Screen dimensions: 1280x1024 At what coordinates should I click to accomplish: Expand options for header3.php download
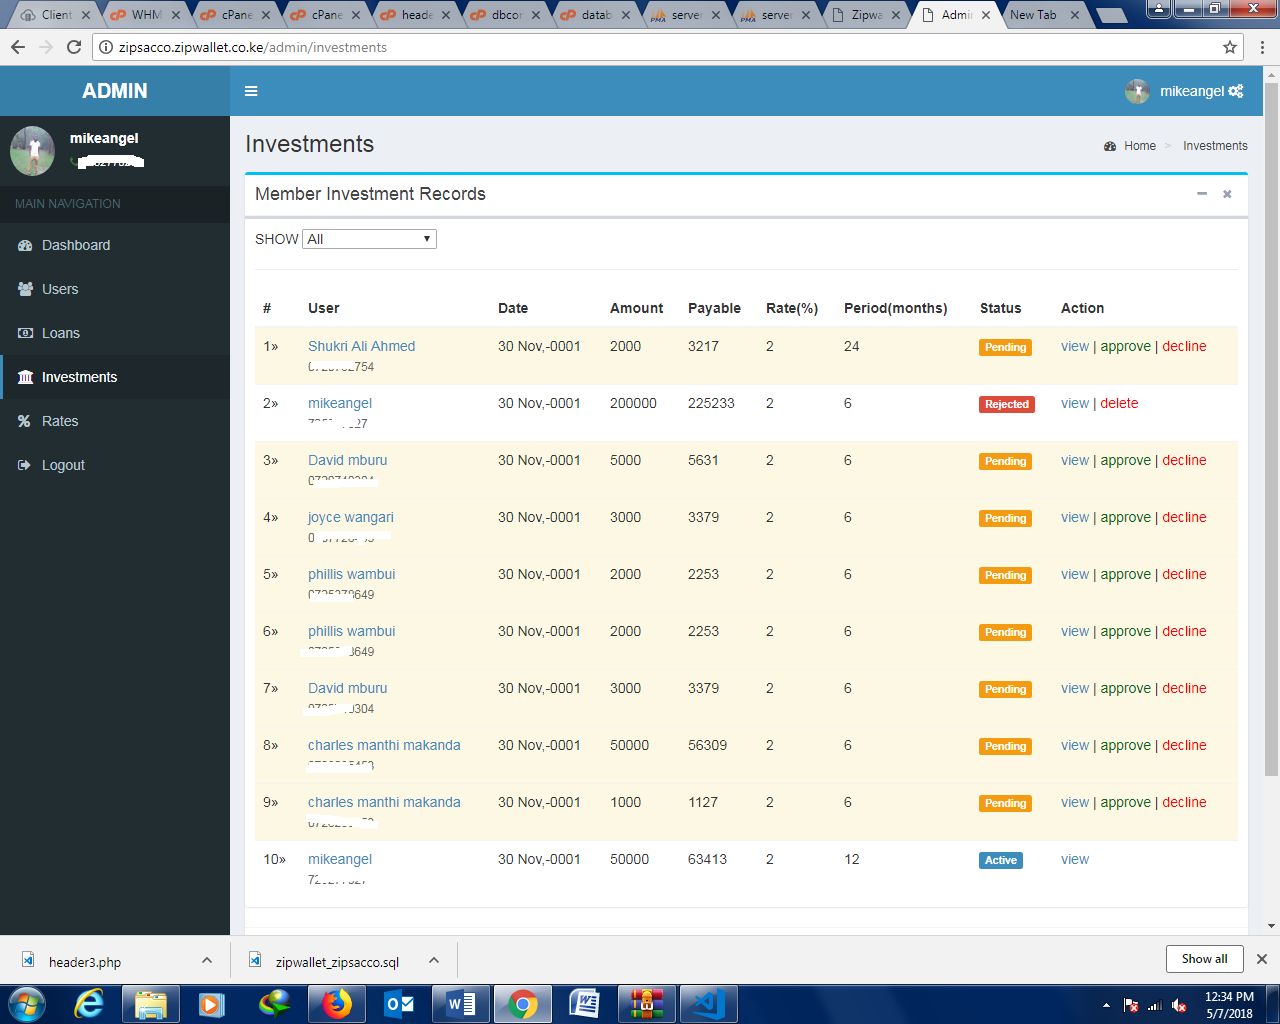click(207, 960)
